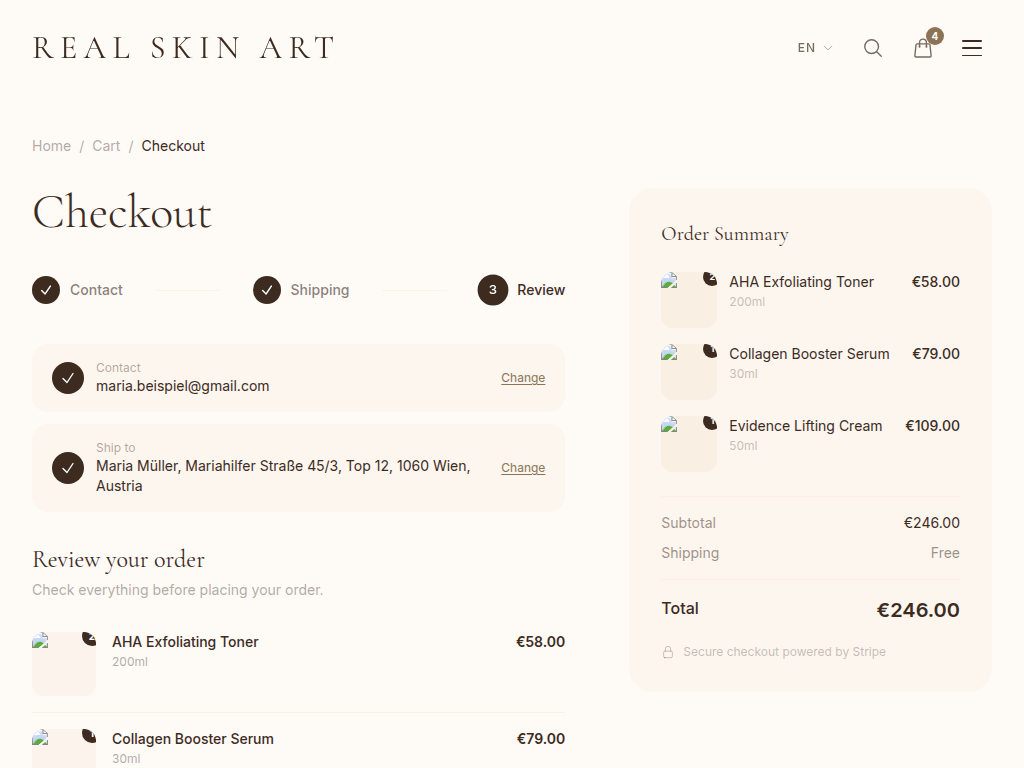The height and width of the screenshot is (768, 1024).
Task: Click Evidence Lifting Cream thumbnail in summary
Action: tap(689, 444)
